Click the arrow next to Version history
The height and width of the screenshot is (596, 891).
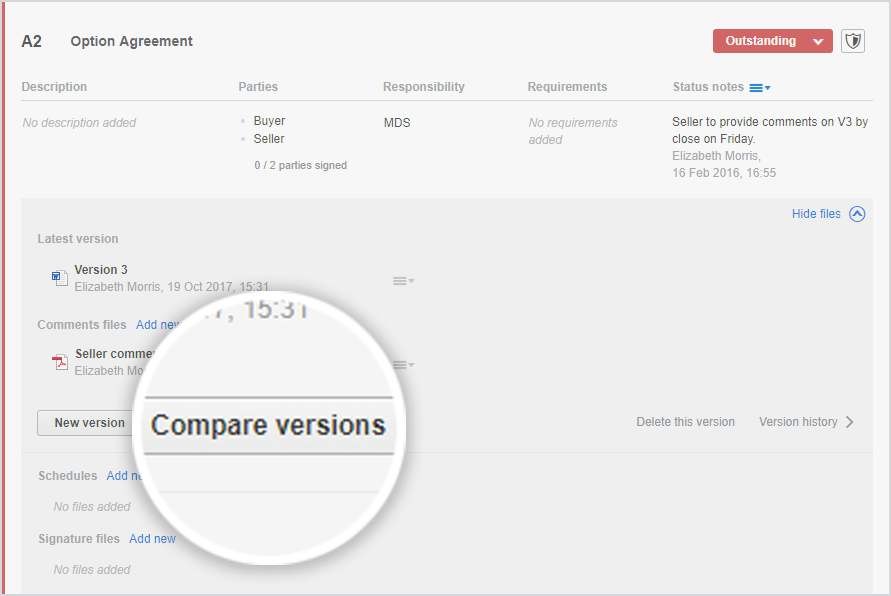tap(850, 422)
